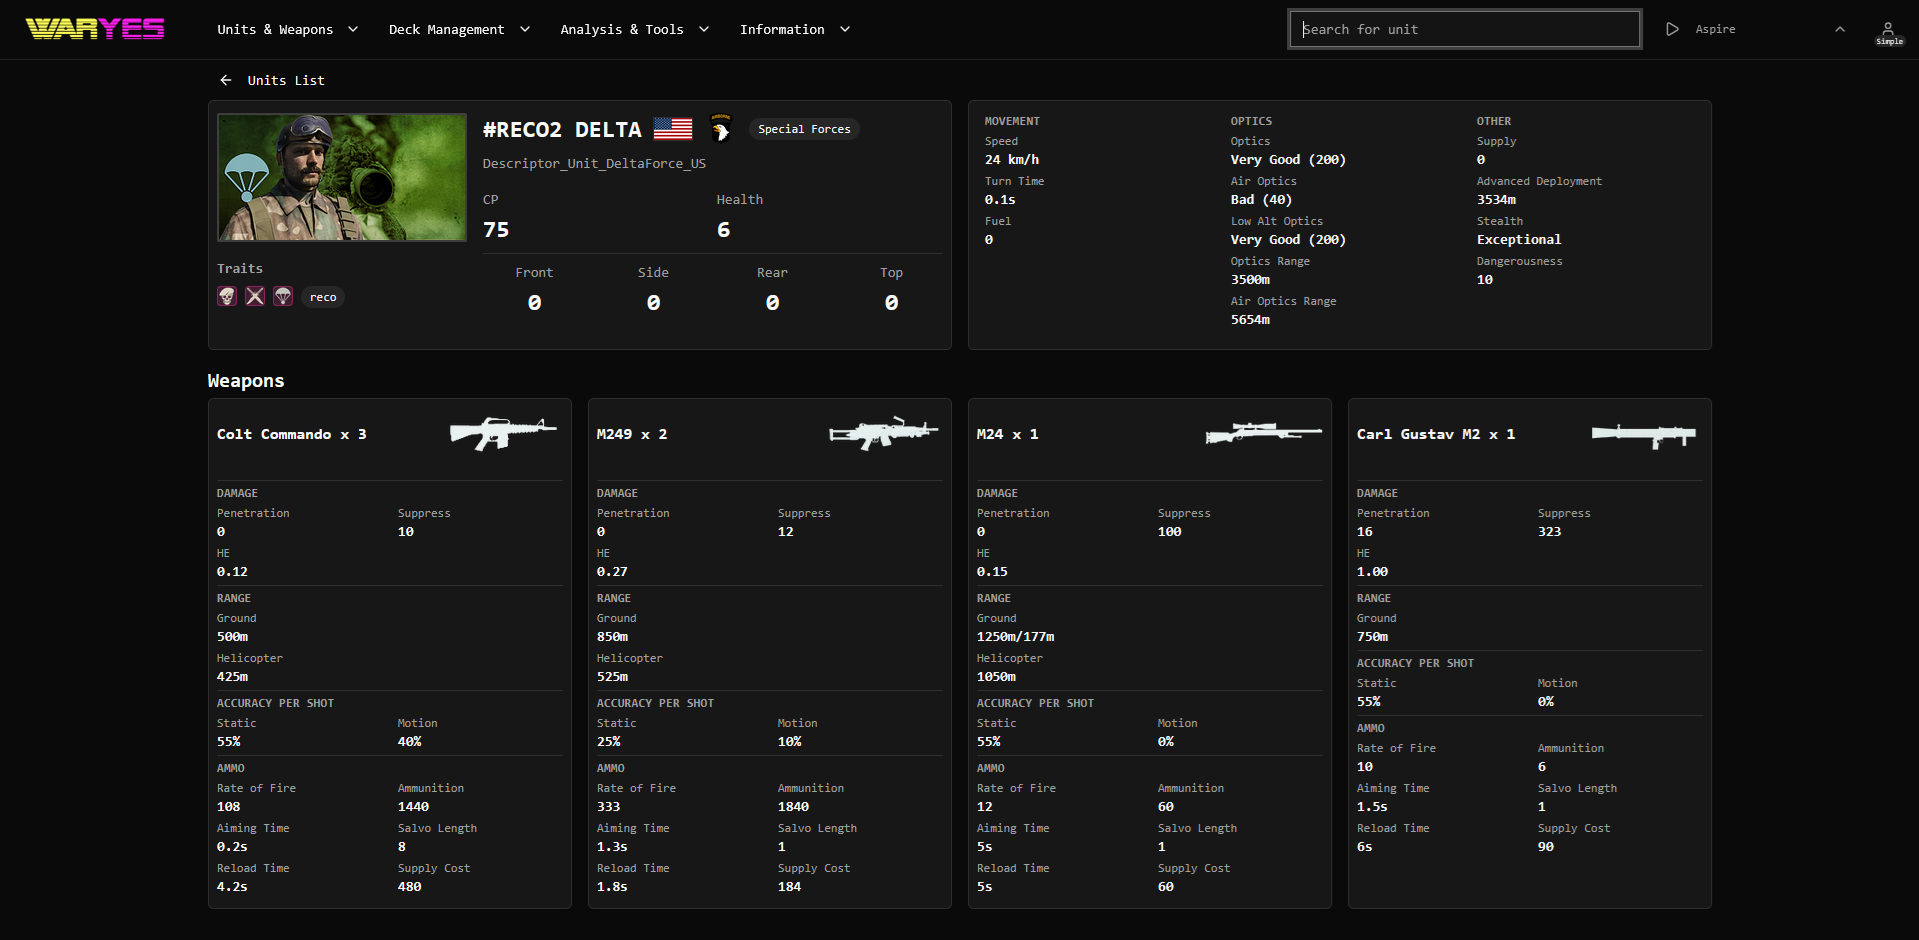Go back using the Units List arrow
1919x940 pixels.
click(226, 80)
